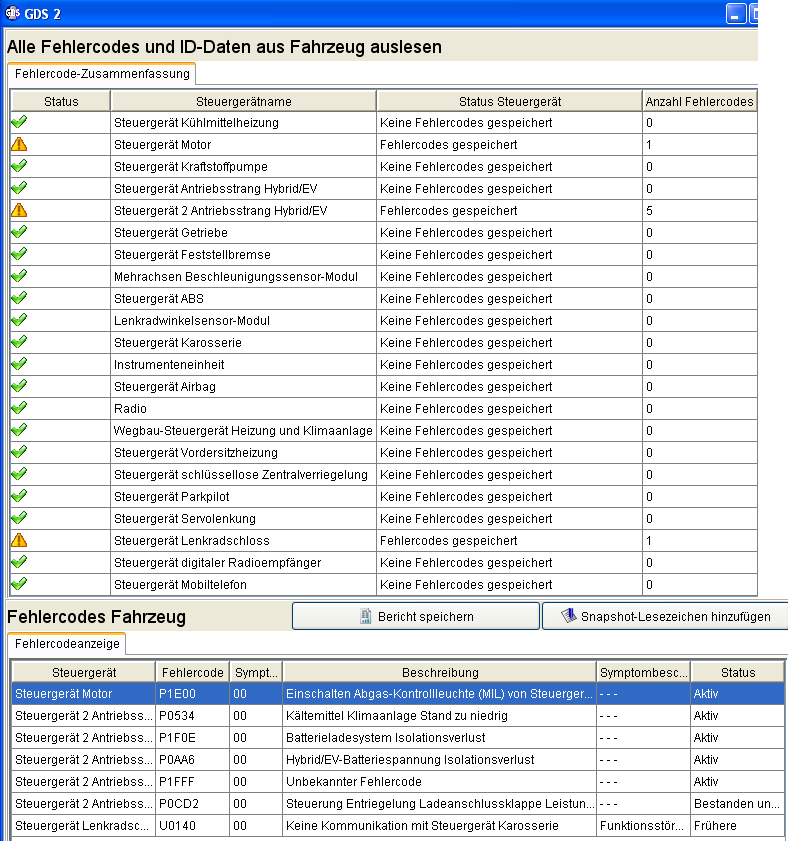Sort by Steuergerätname column header
Viewport: 788px width, 841px height.
pos(243,101)
